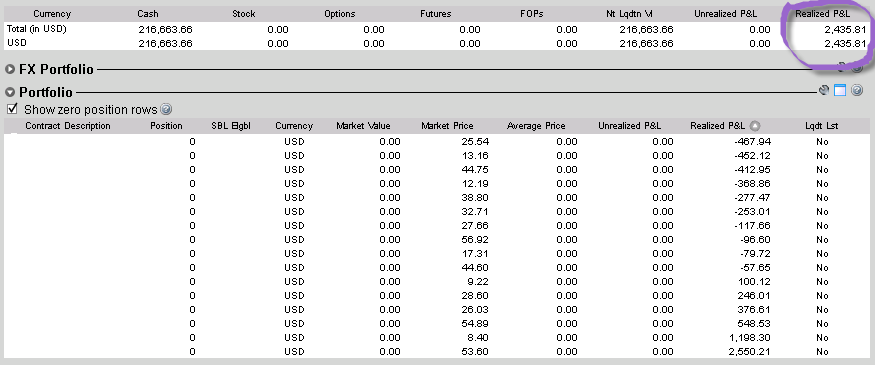
Task: Click the Nt Lqdtn Vl header
Action: 628,13
